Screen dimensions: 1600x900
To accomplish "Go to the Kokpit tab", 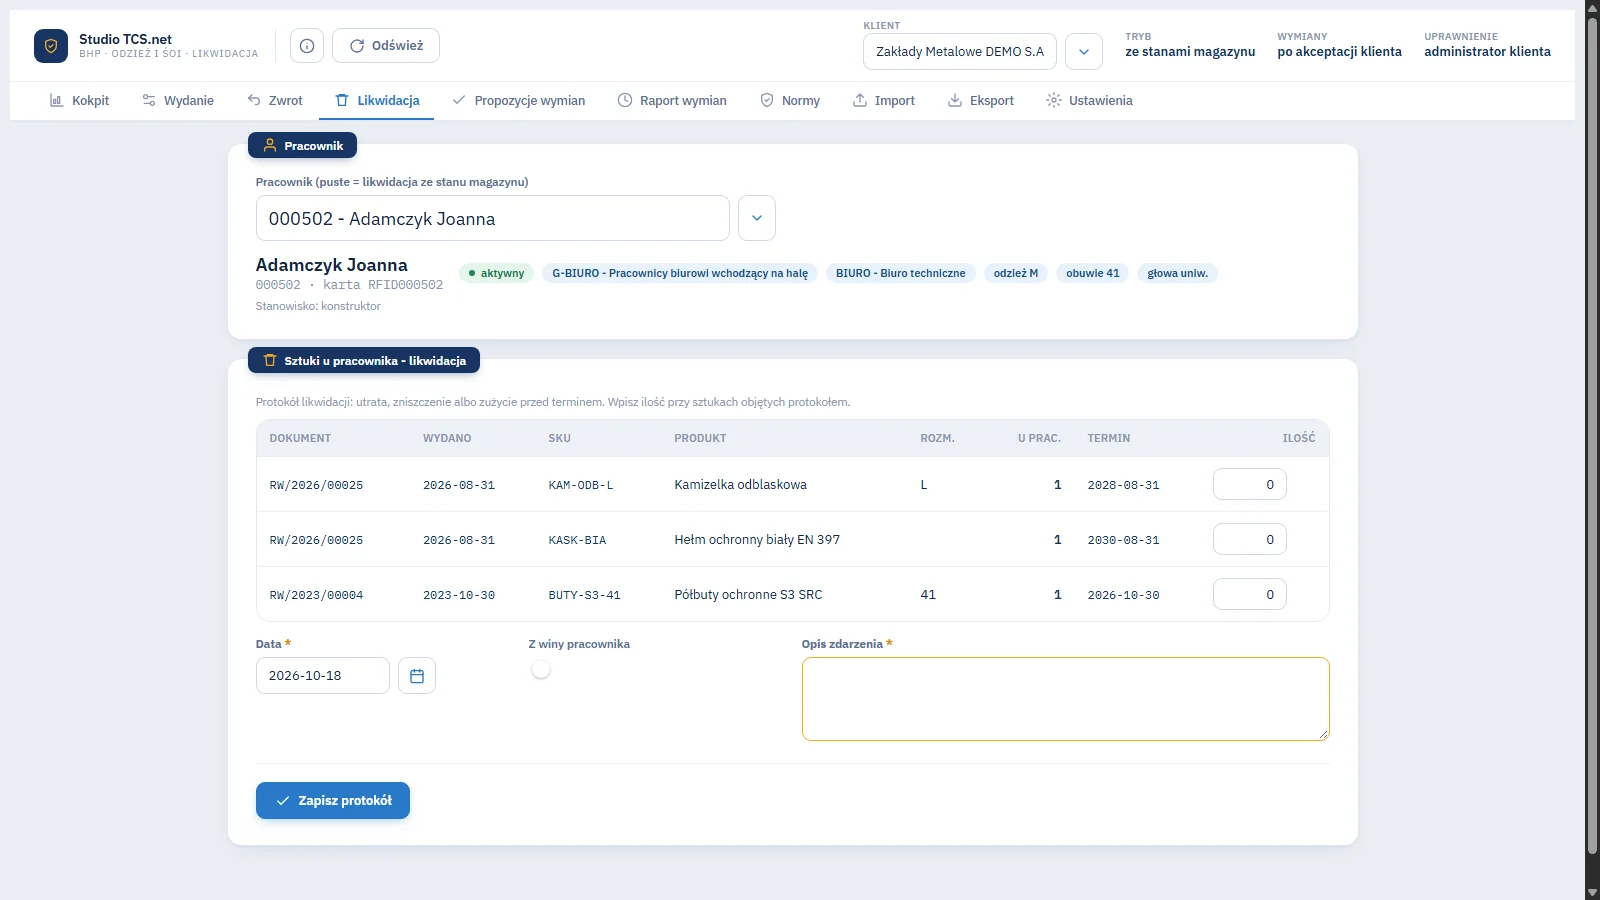I will 79,101.
